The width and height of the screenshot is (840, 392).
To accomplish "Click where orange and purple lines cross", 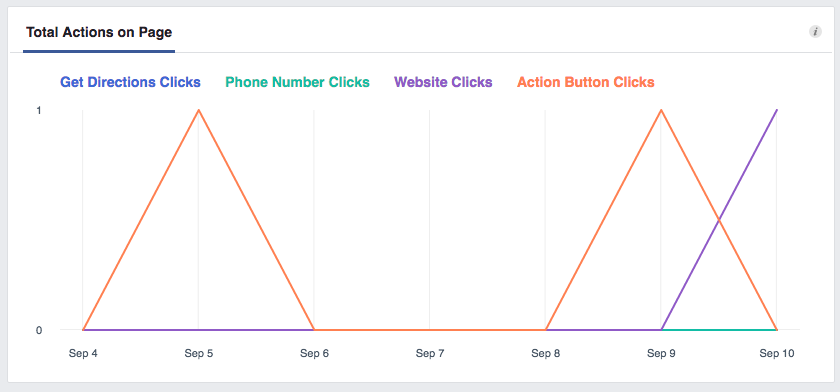I will pos(719,220).
